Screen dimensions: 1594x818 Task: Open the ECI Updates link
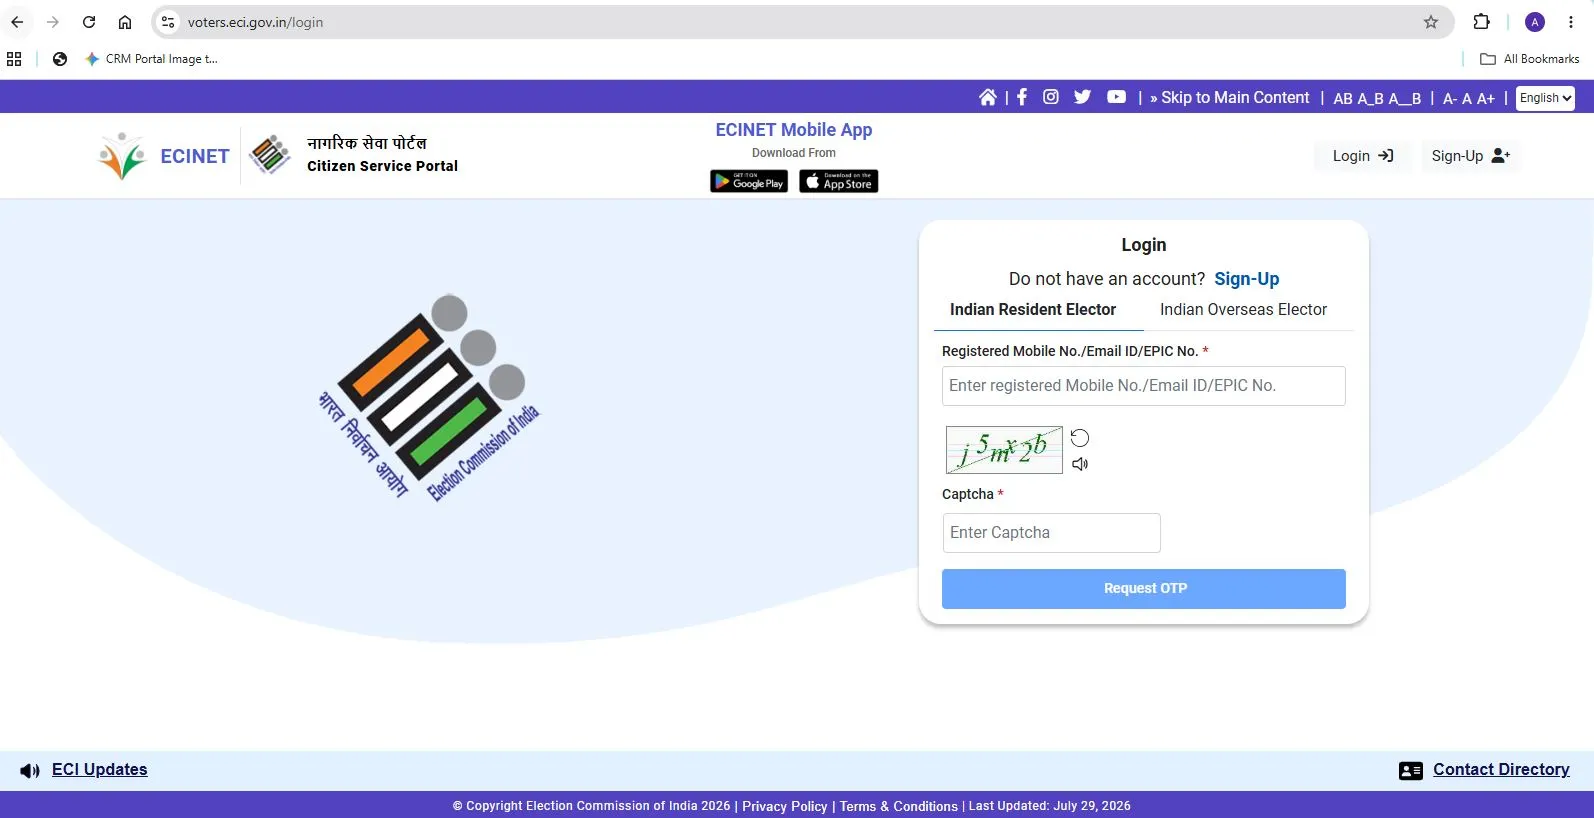tap(100, 770)
